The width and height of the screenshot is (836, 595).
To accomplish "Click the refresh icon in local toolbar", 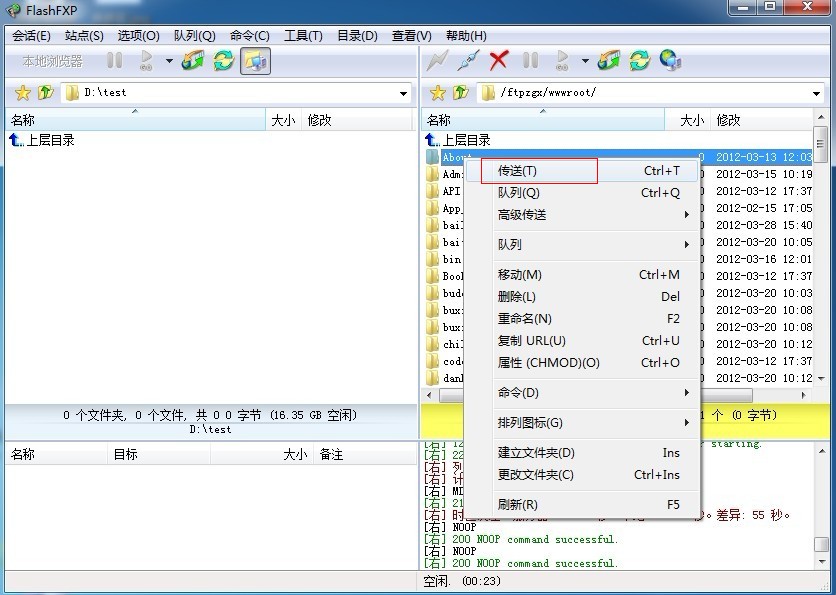I will tap(224, 61).
